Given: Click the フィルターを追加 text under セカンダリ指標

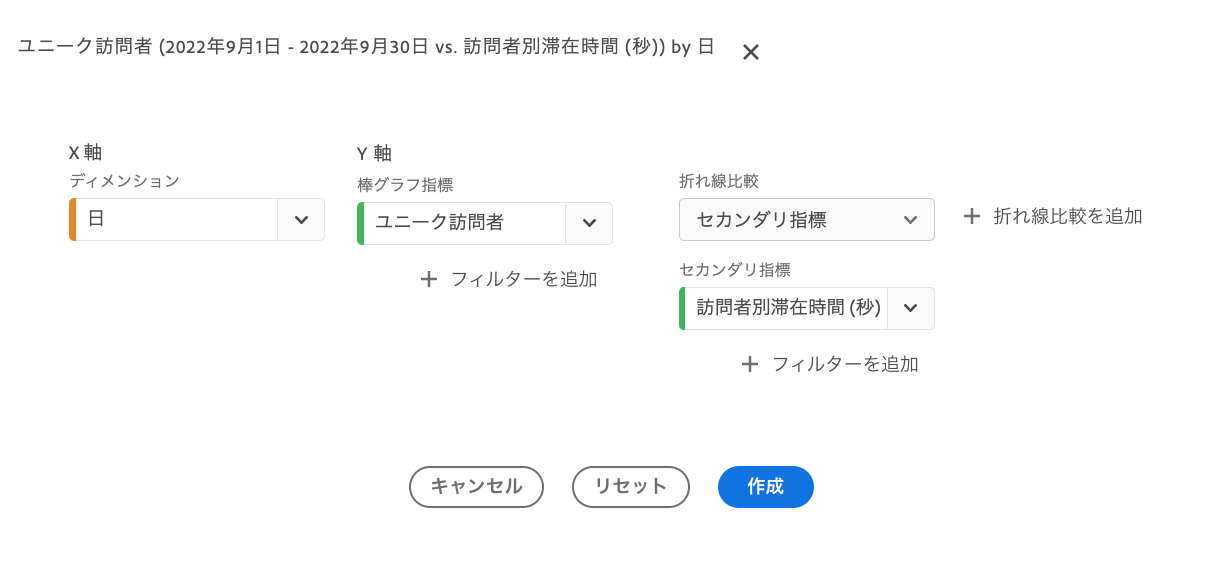Looking at the screenshot, I should (x=845, y=364).
